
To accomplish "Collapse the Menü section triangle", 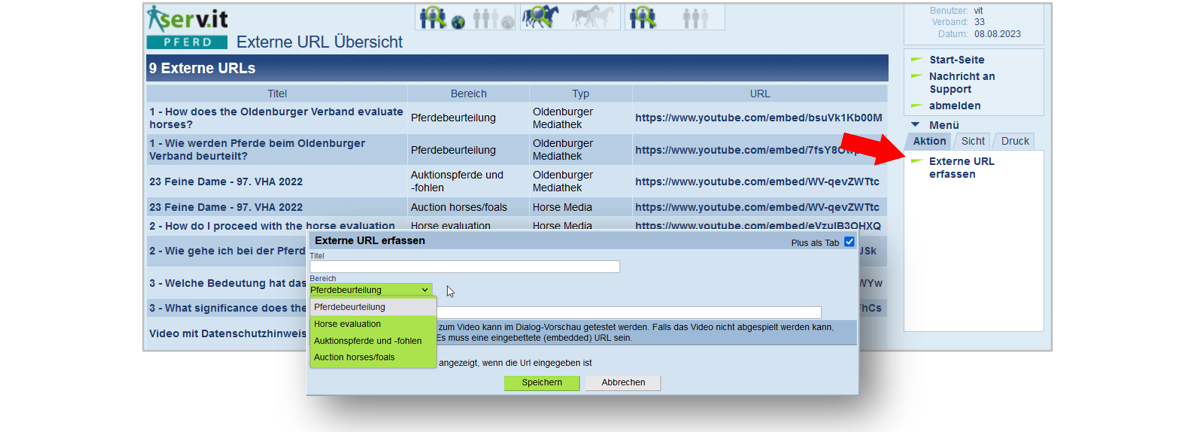I will click(x=915, y=125).
